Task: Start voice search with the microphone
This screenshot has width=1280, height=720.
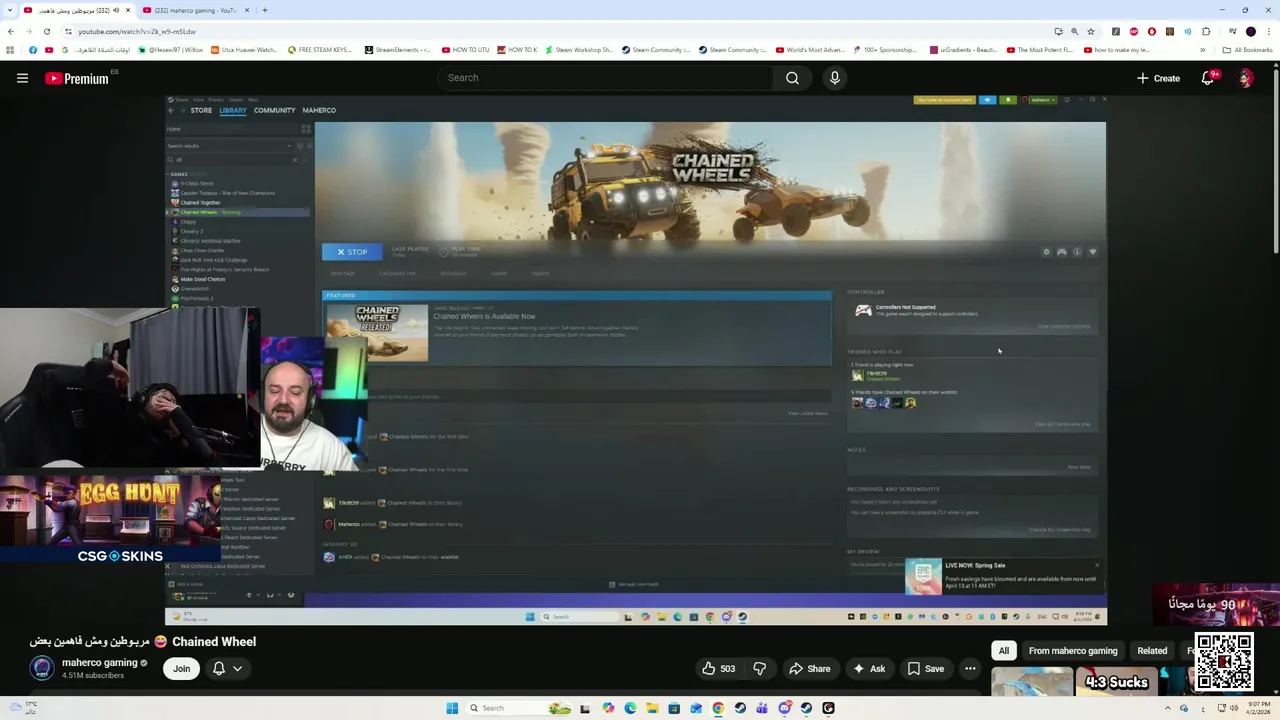Action: 835,78
